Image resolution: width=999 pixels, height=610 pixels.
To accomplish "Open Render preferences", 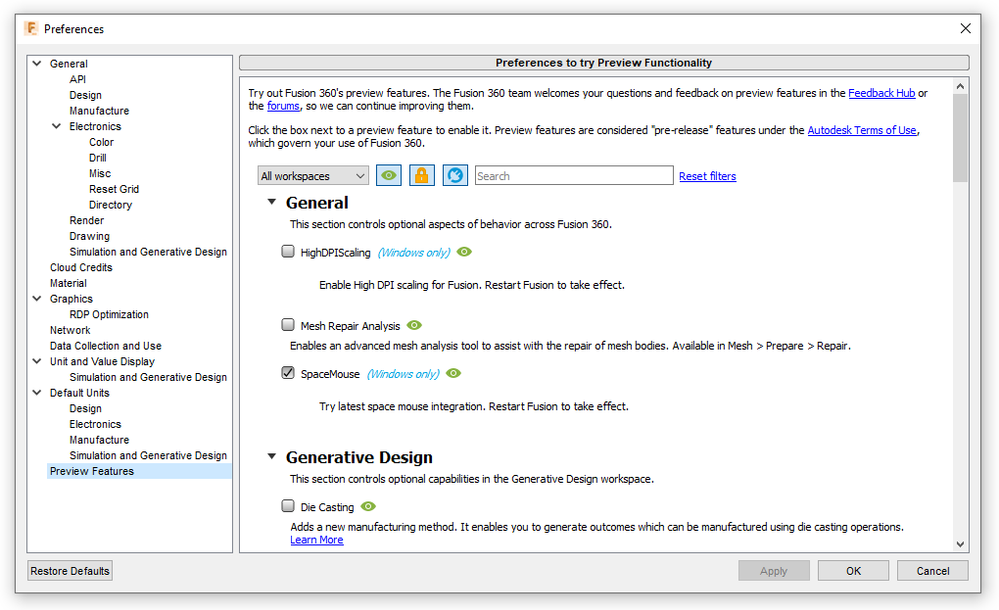I will tap(87, 220).
